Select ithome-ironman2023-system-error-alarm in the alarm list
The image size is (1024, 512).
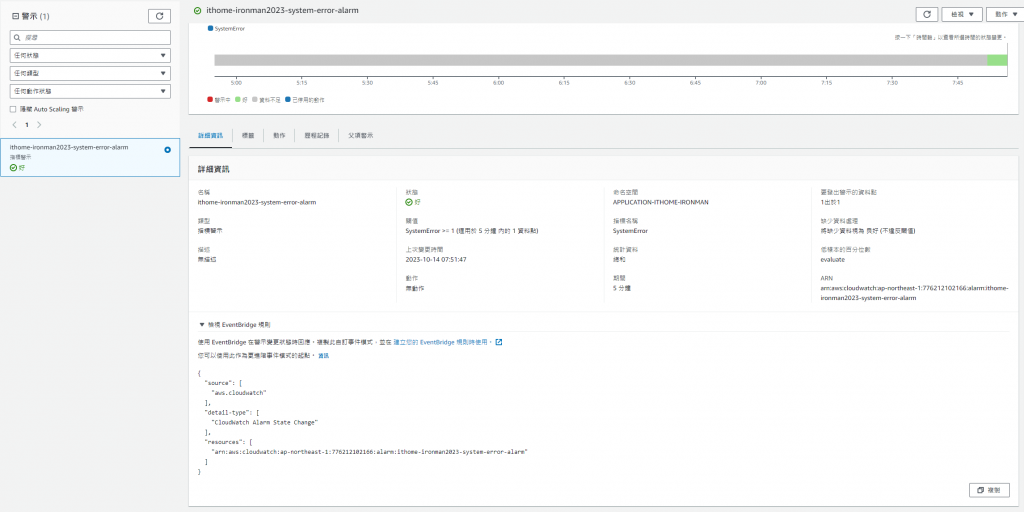(90, 157)
